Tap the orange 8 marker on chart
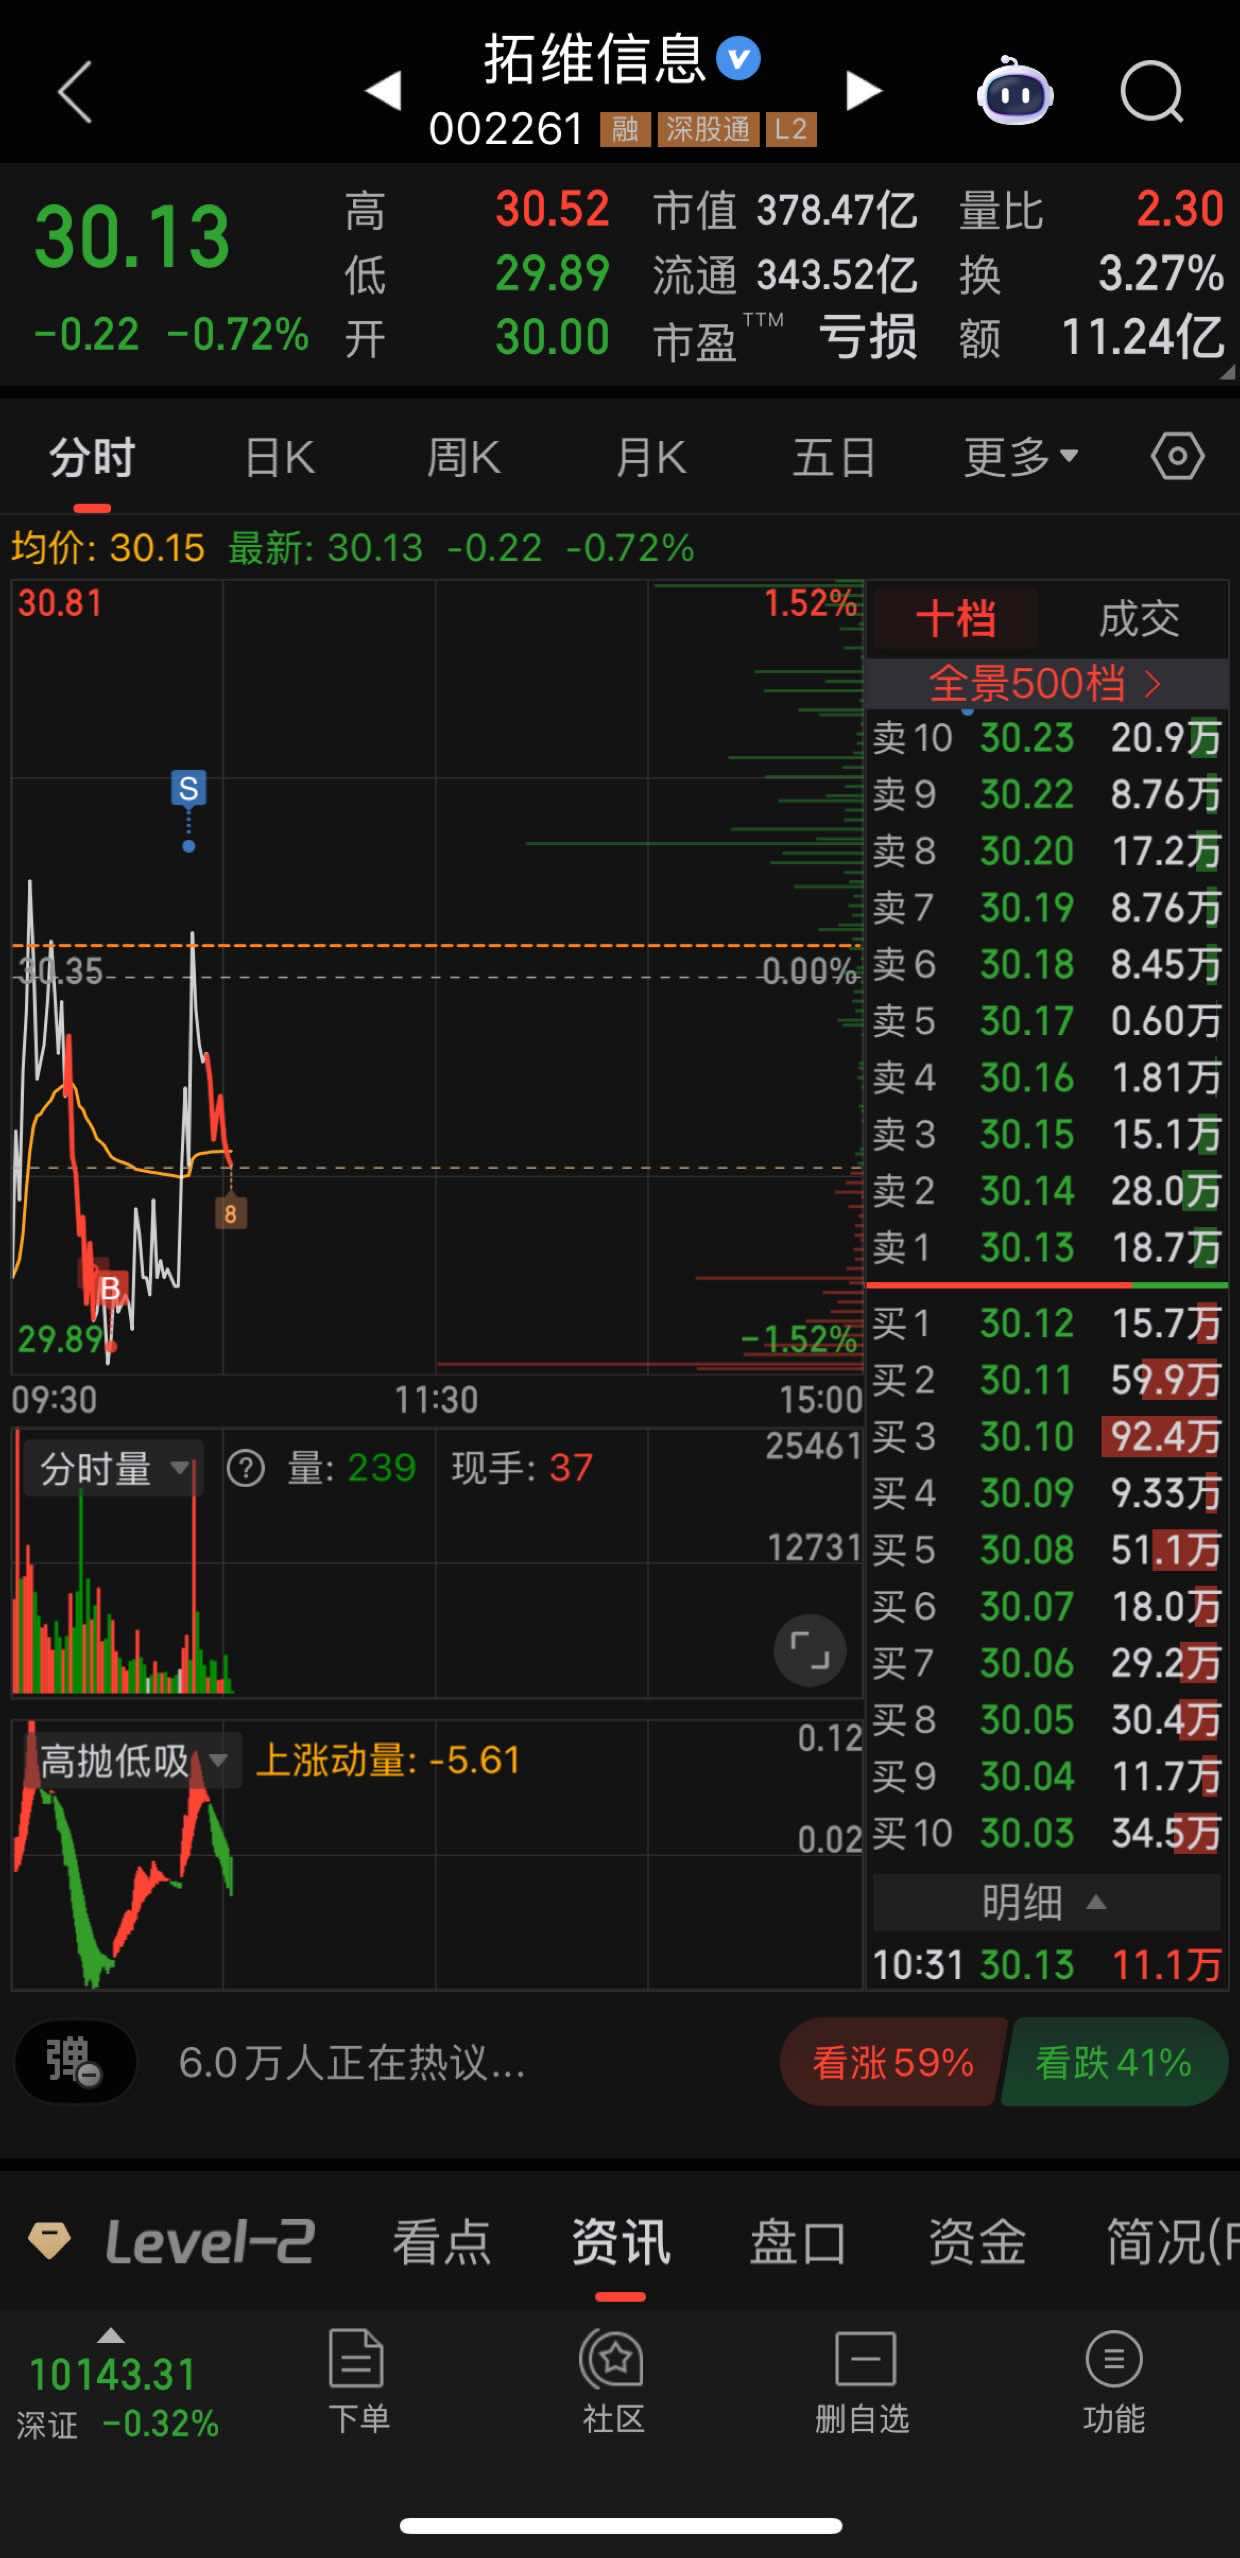The width and height of the screenshot is (1240, 2558). point(230,1213)
